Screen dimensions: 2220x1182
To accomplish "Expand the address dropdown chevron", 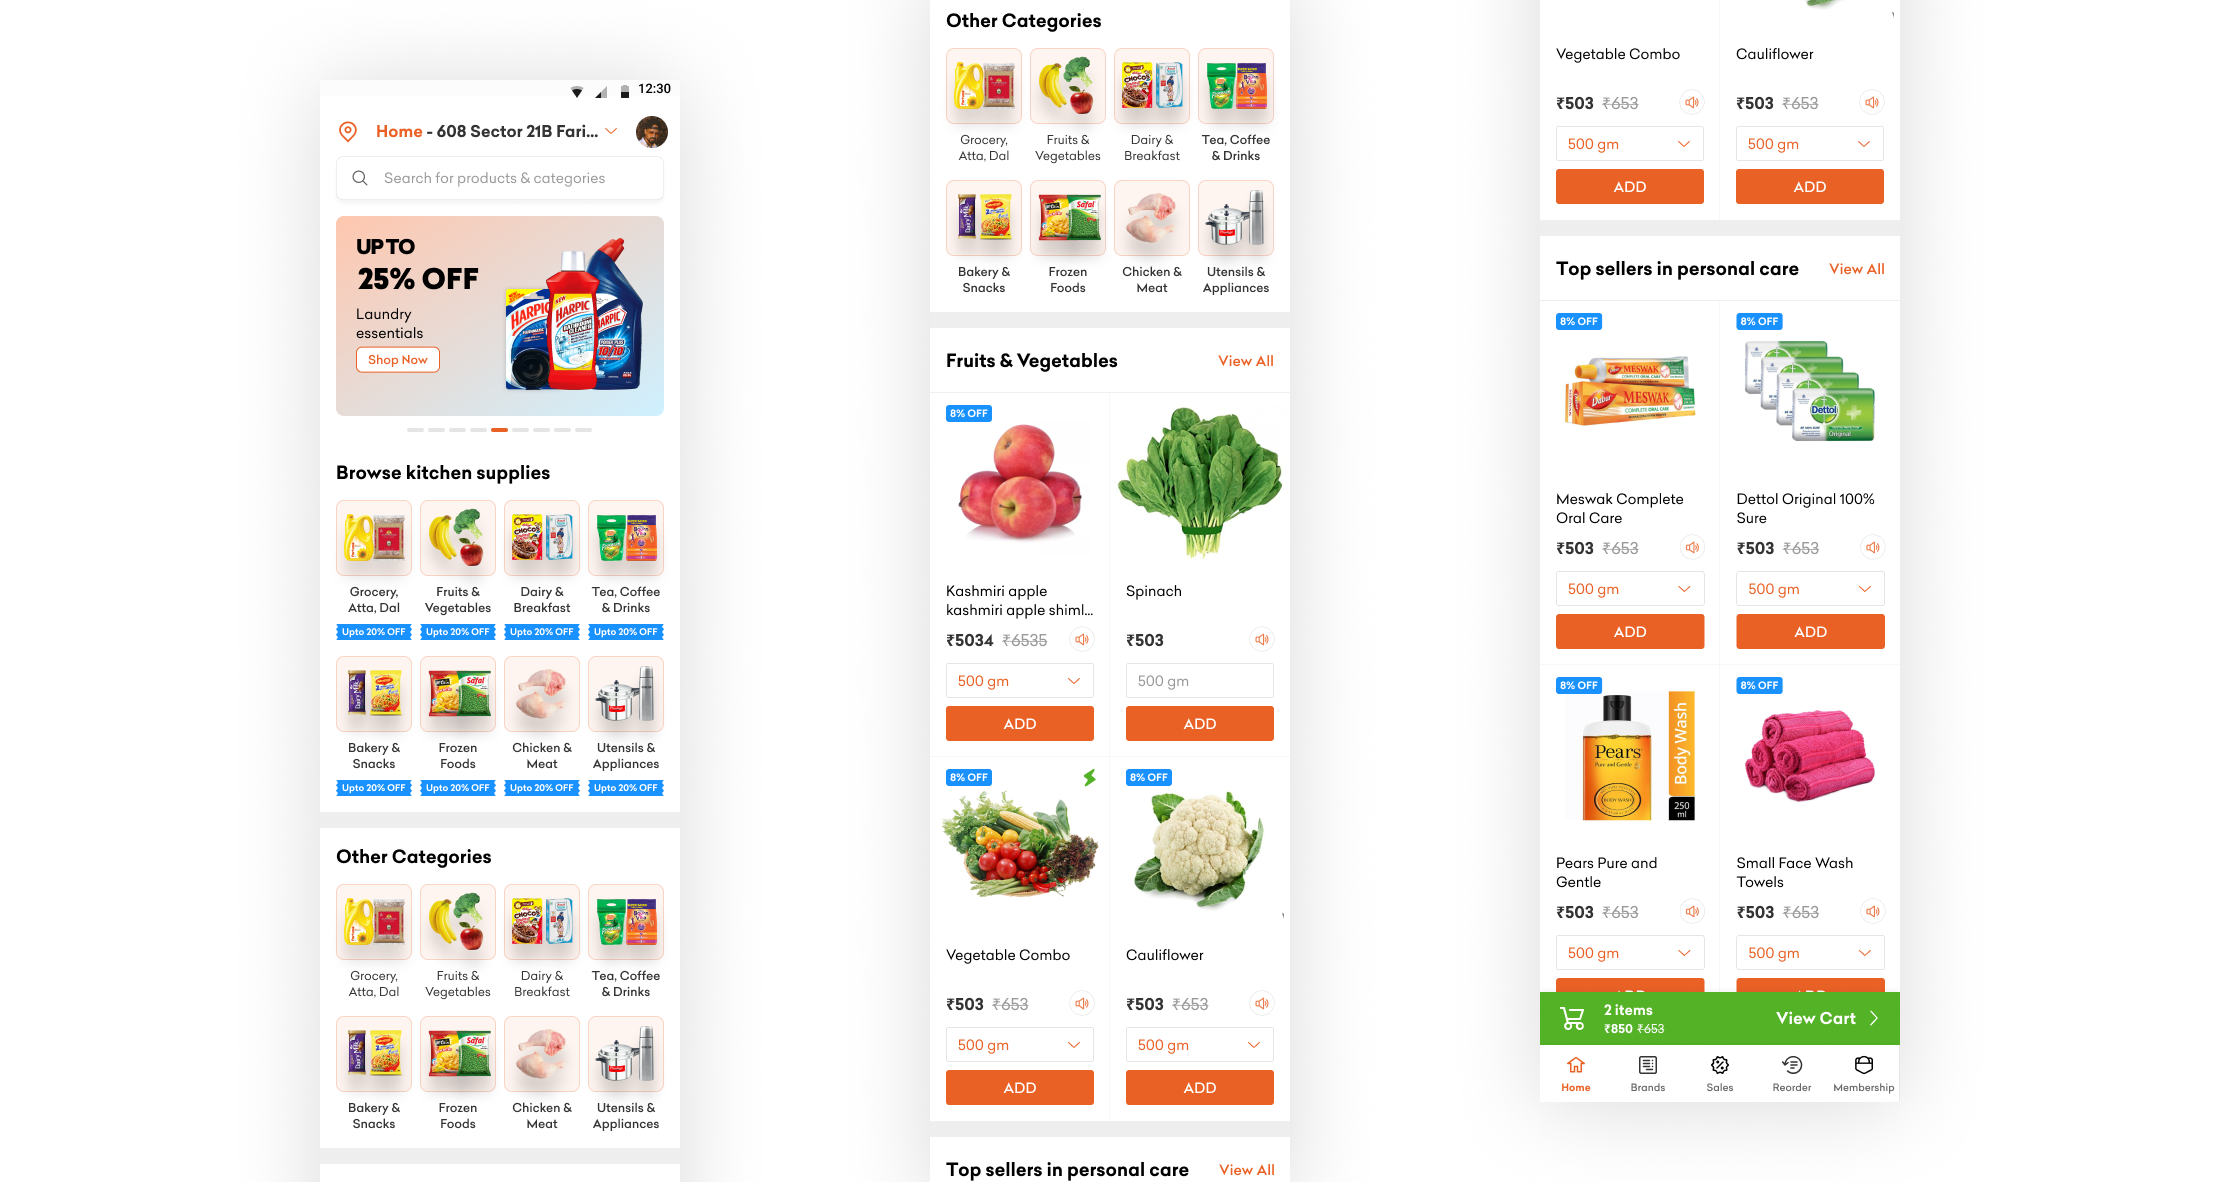I will coord(611,131).
